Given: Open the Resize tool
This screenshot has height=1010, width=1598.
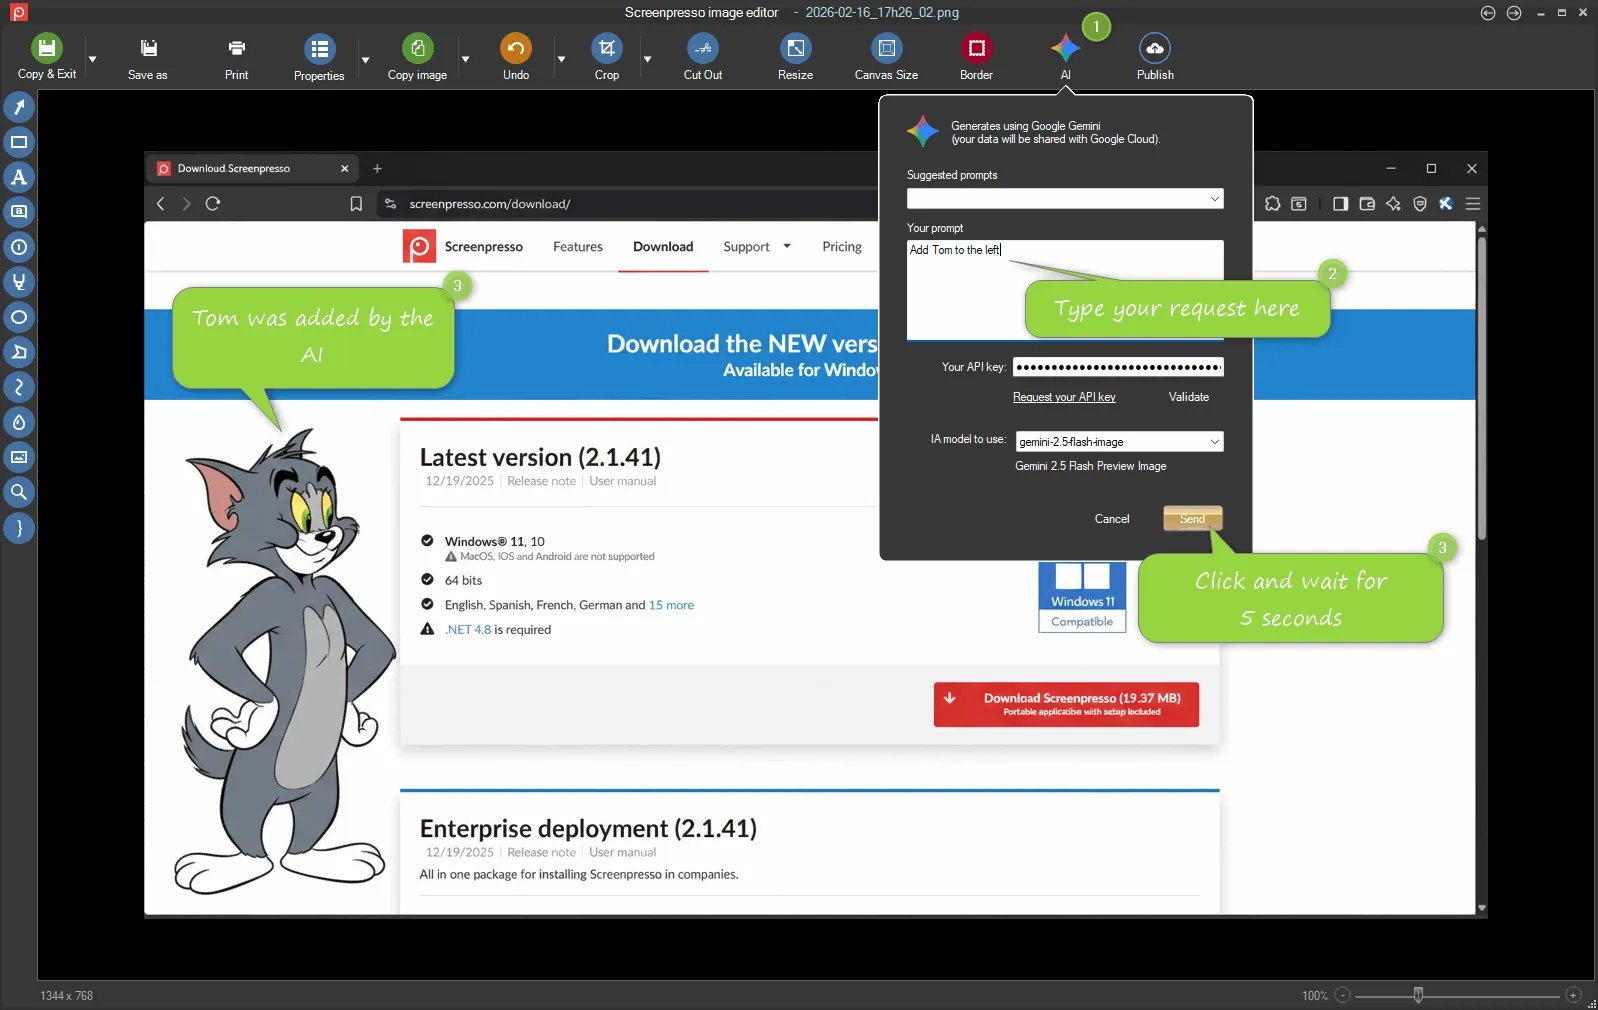Looking at the screenshot, I should tap(795, 49).
